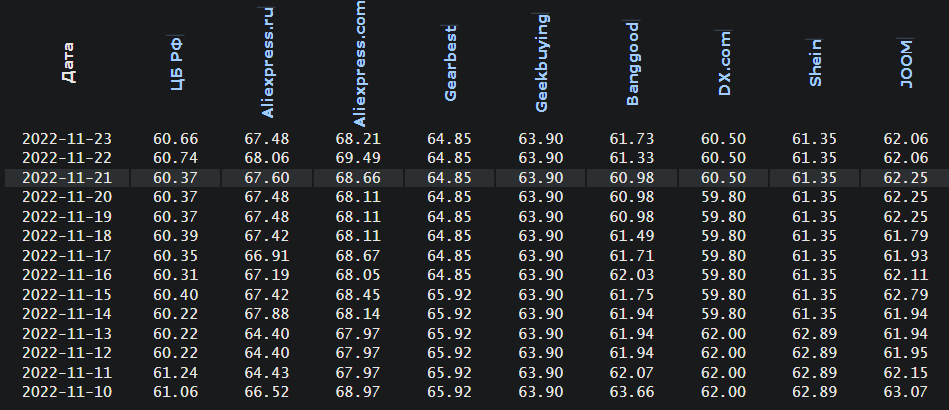The width and height of the screenshot is (949, 410).
Task: Click Gearbest value 65.92 for 2022-11-15
Action: click(449, 295)
